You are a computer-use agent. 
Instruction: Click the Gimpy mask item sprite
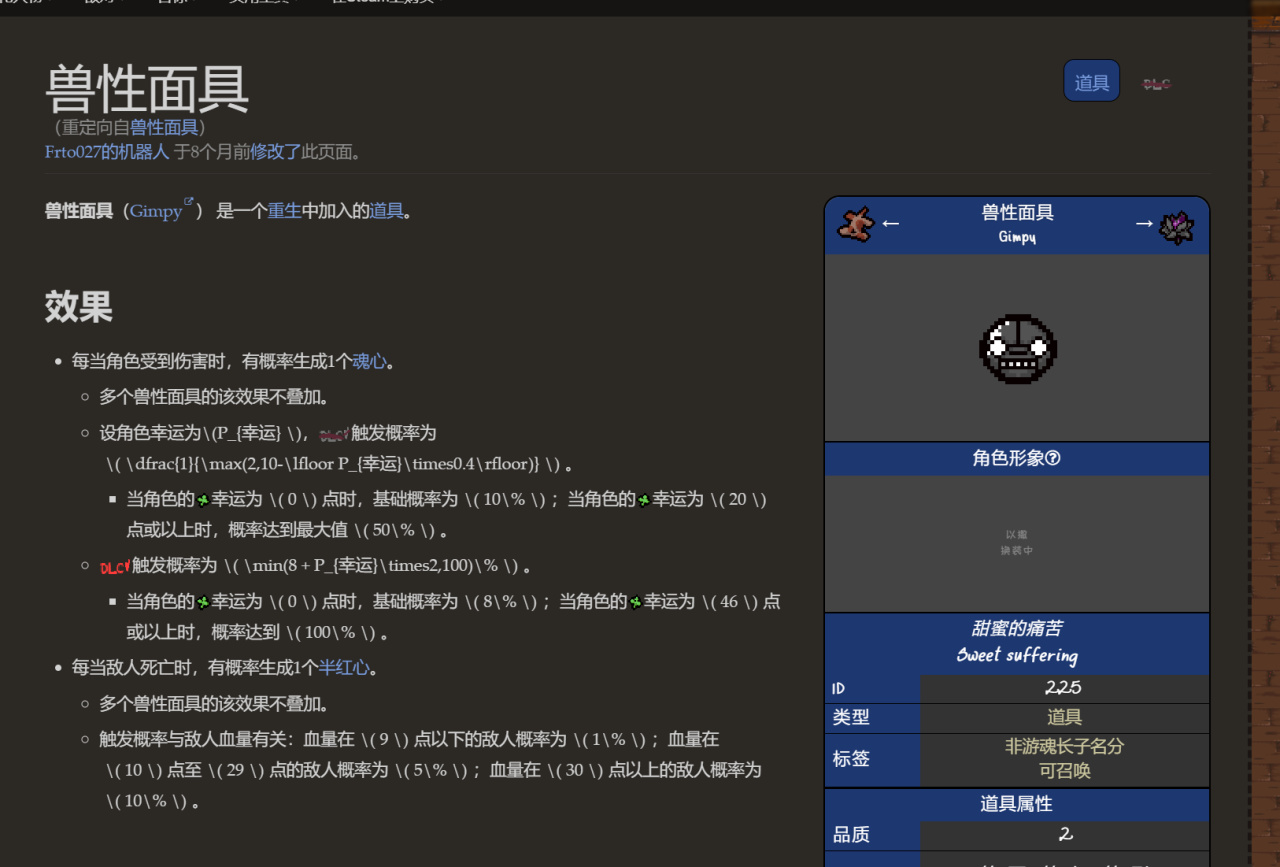1017,349
